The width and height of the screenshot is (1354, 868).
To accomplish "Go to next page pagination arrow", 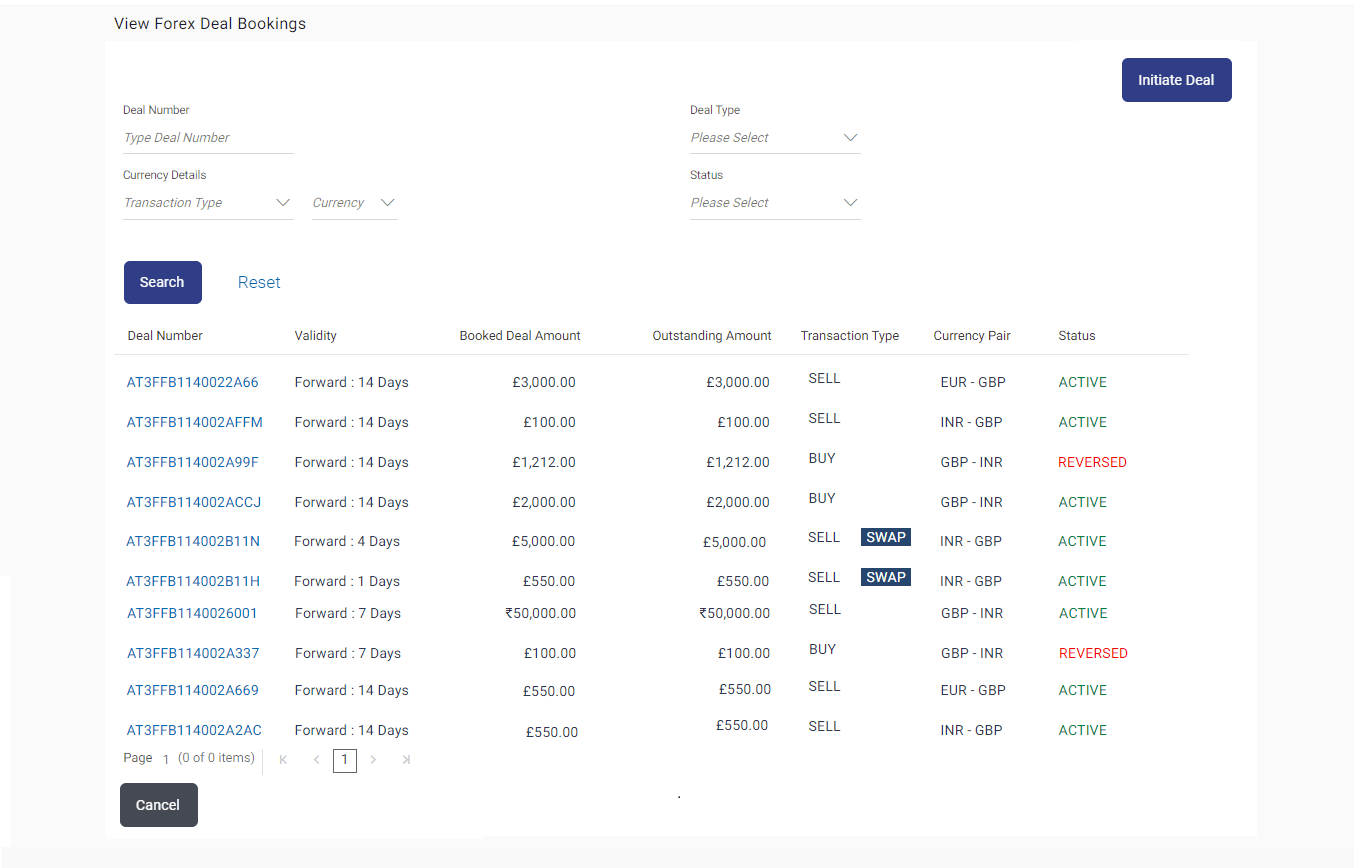I will point(373,760).
